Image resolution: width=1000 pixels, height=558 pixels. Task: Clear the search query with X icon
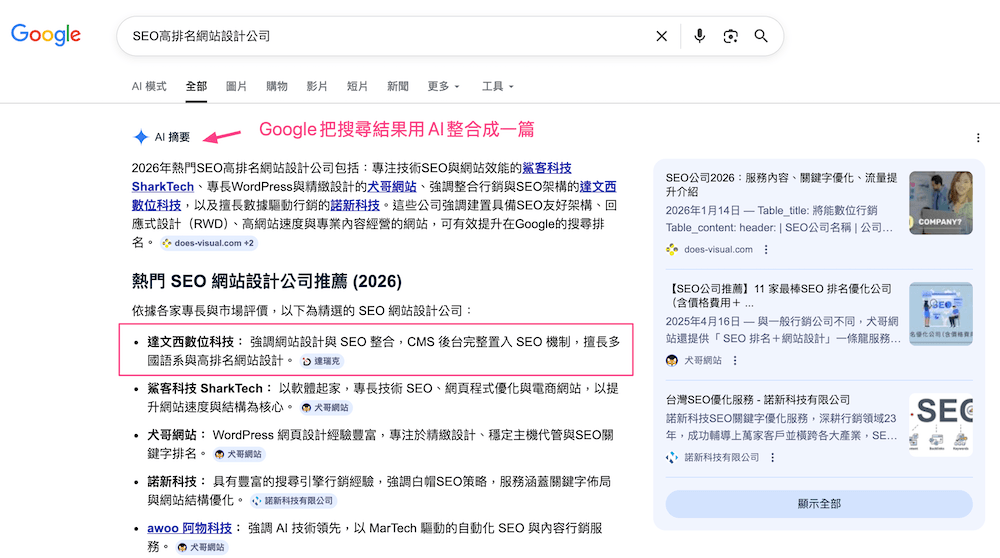point(661,36)
